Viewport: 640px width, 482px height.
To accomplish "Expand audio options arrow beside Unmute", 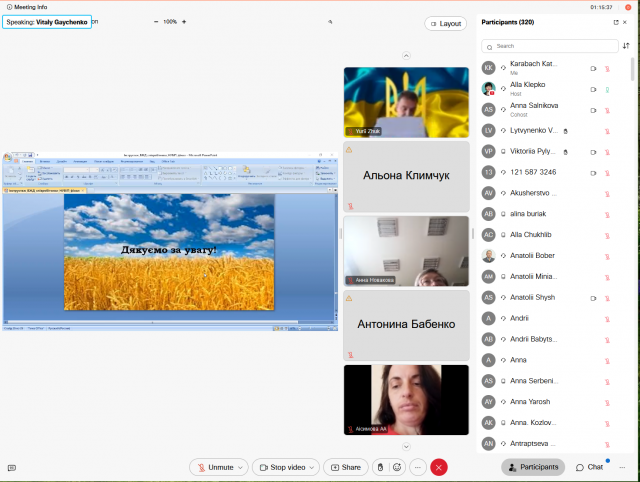I will (241, 467).
